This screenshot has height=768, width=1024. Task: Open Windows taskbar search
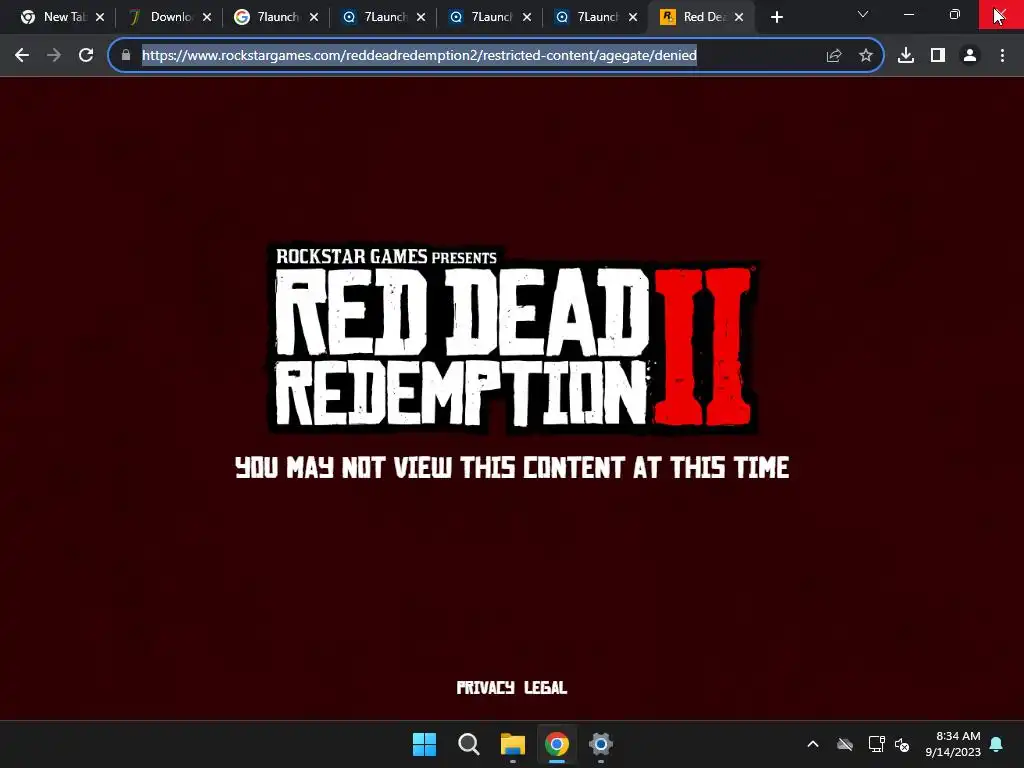pyautogui.click(x=468, y=744)
